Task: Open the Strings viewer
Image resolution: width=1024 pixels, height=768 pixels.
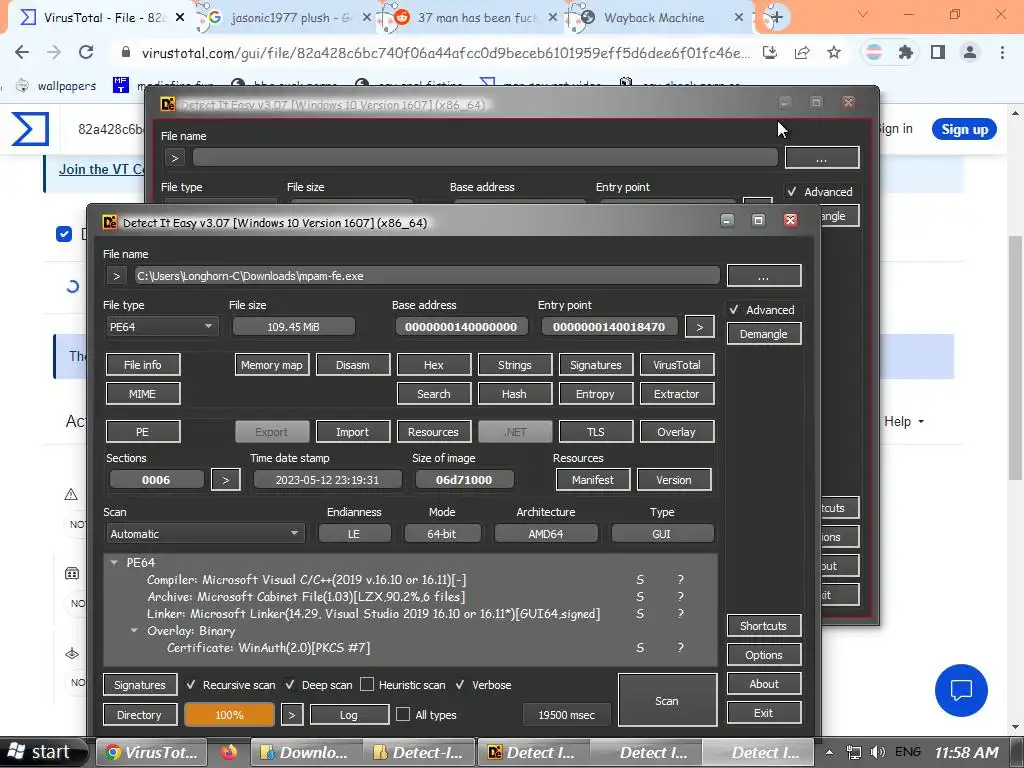Action: [515, 364]
